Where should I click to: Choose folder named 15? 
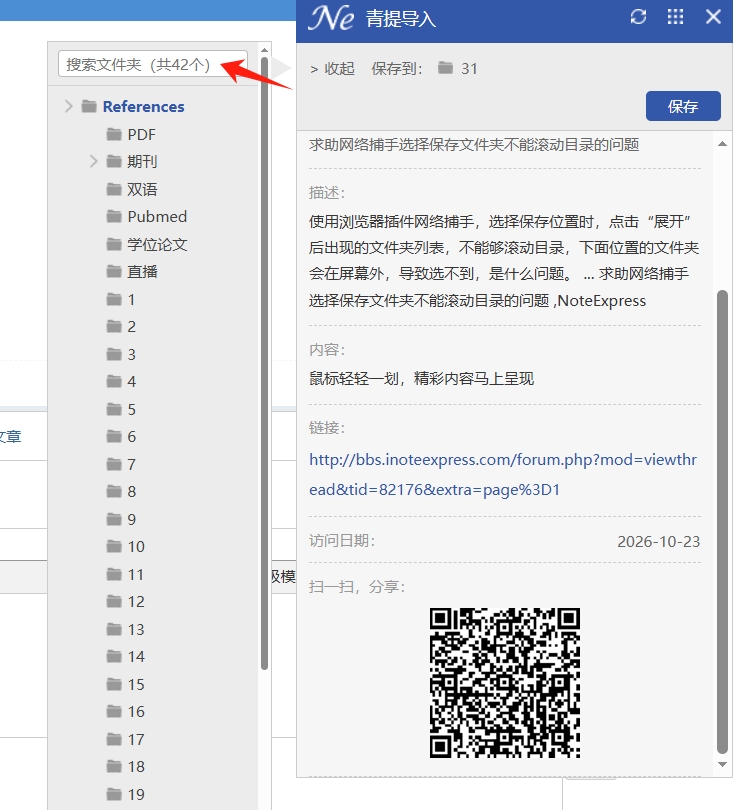coord(136,684)
